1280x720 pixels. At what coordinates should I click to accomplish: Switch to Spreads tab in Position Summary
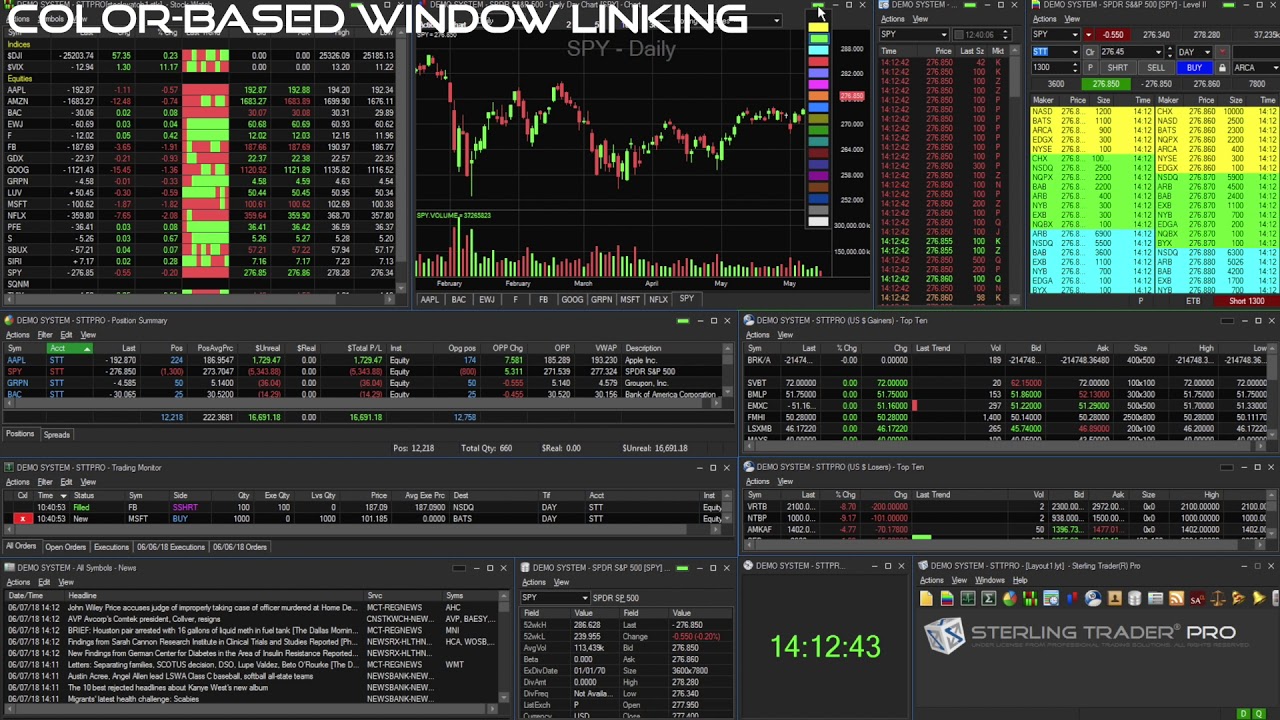[x=57, y=435]
